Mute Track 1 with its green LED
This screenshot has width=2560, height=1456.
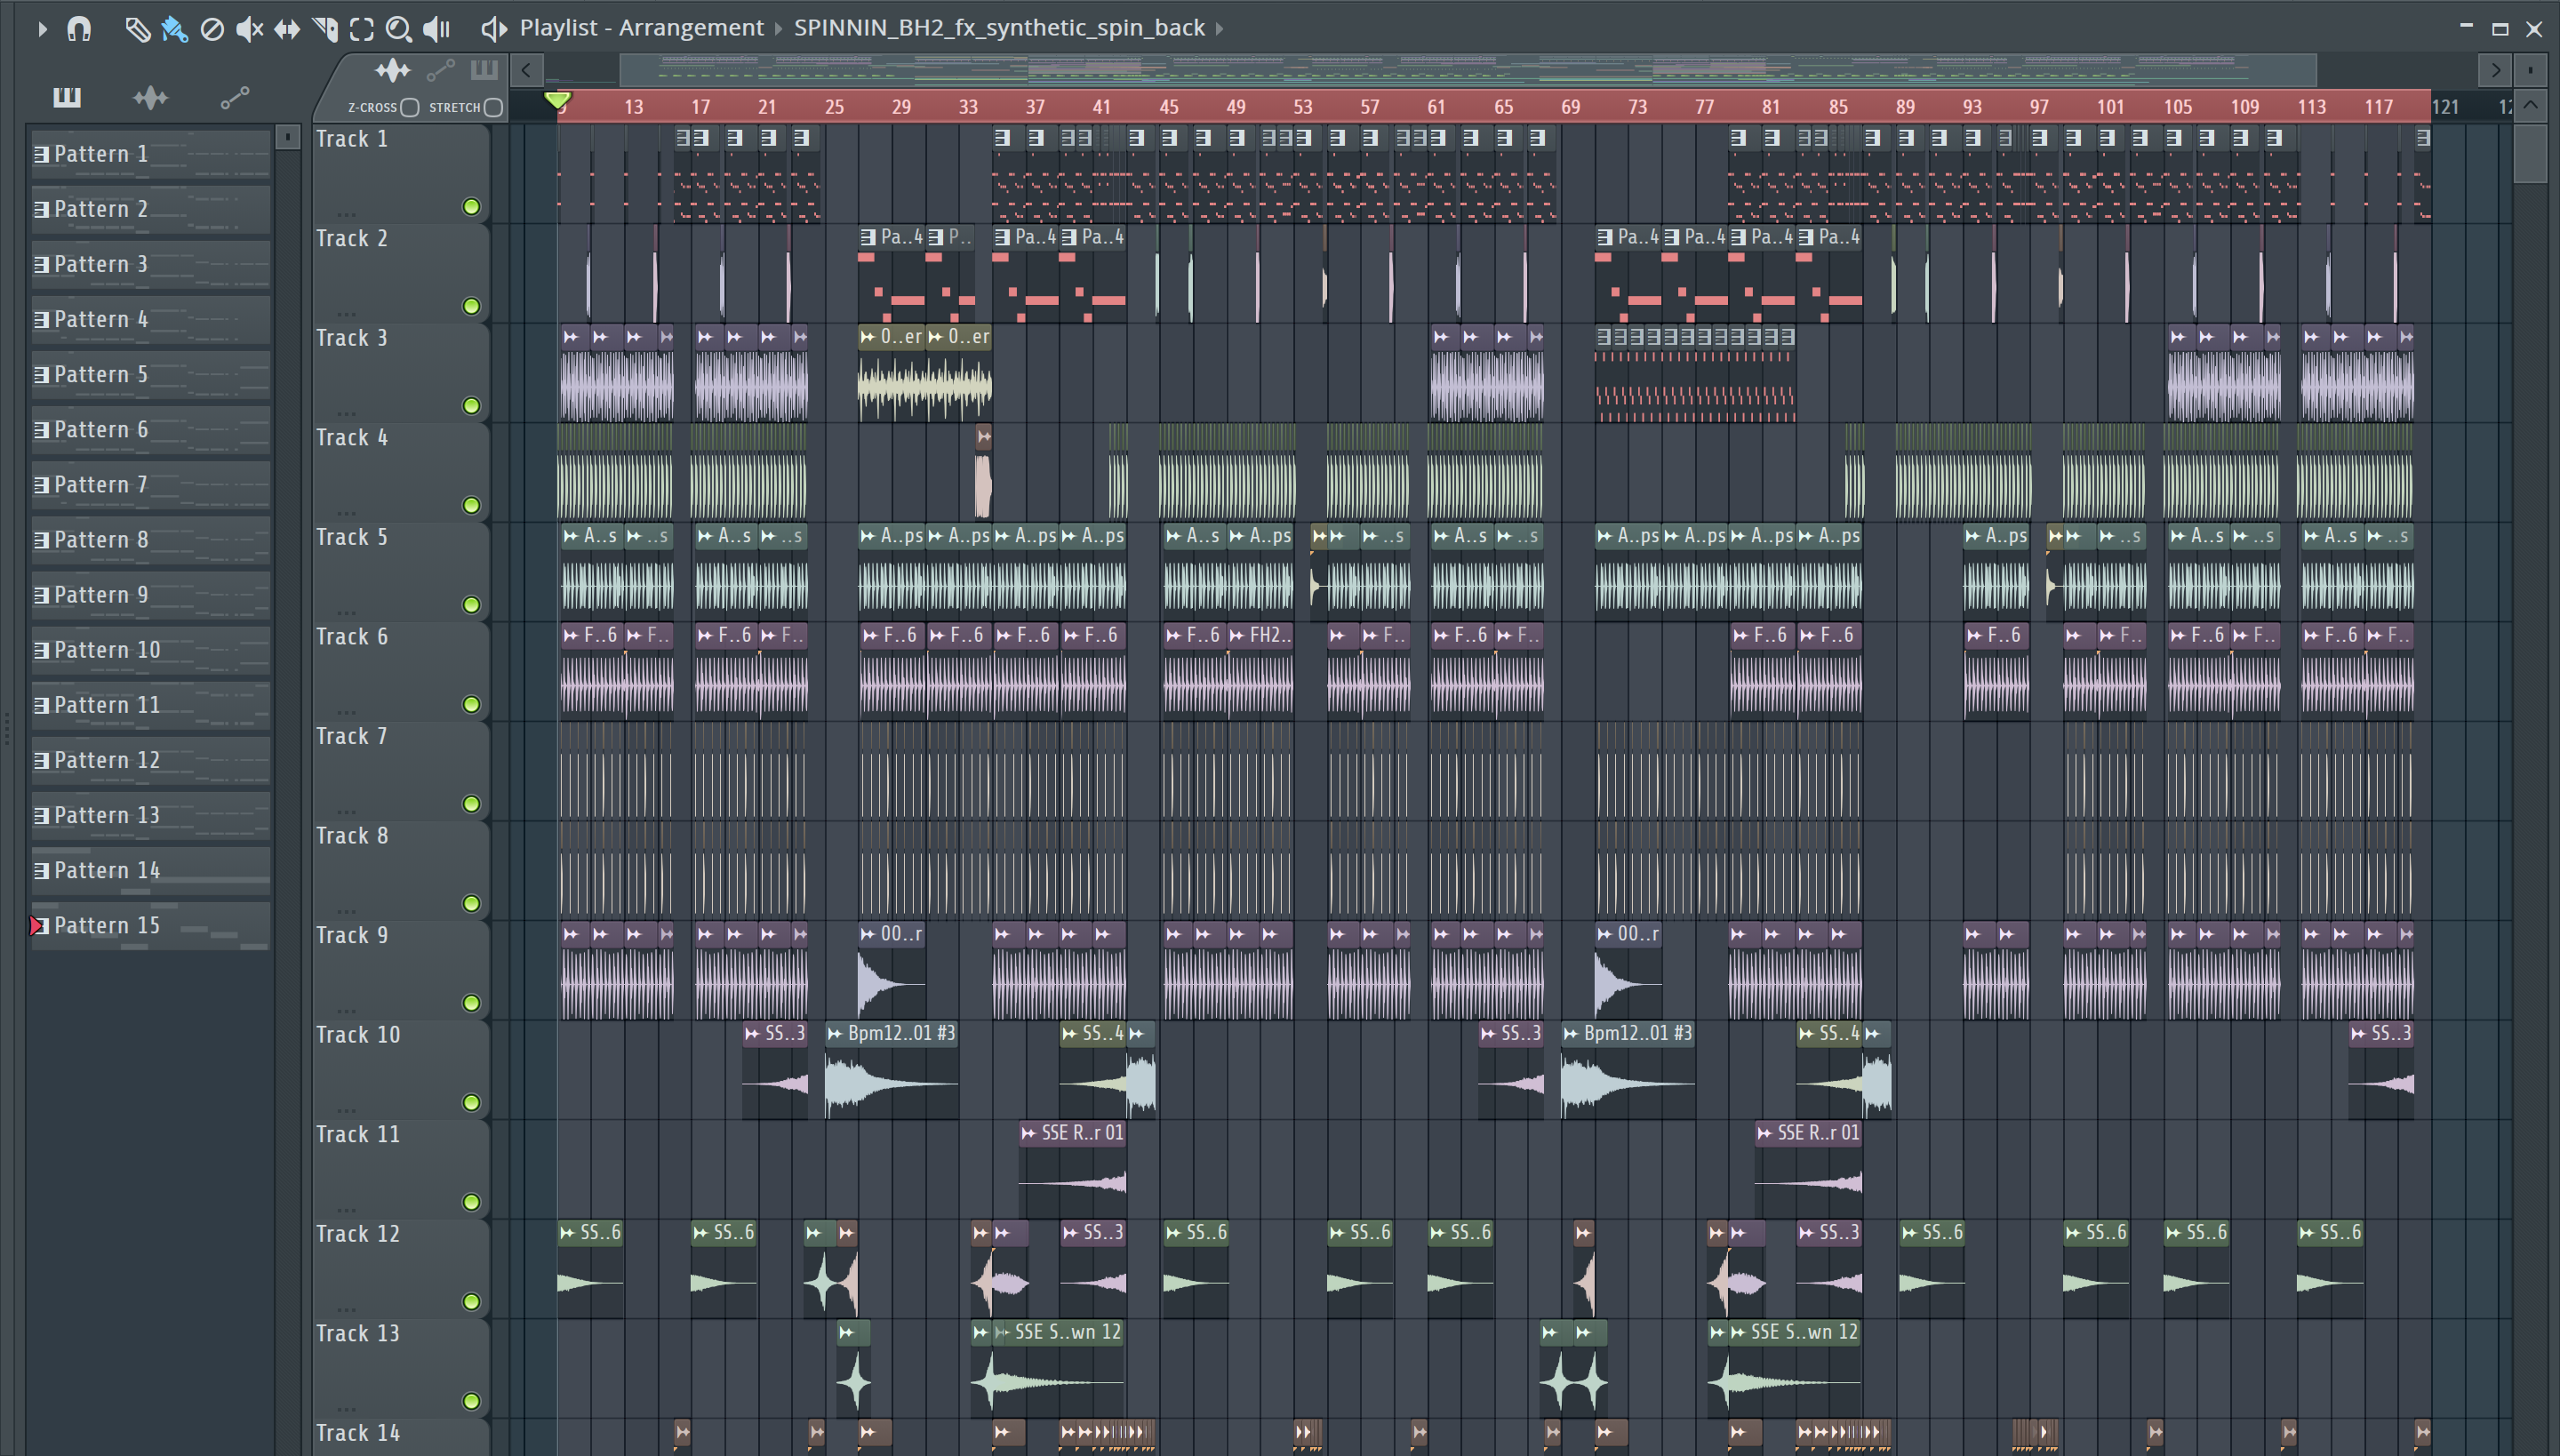471,207
